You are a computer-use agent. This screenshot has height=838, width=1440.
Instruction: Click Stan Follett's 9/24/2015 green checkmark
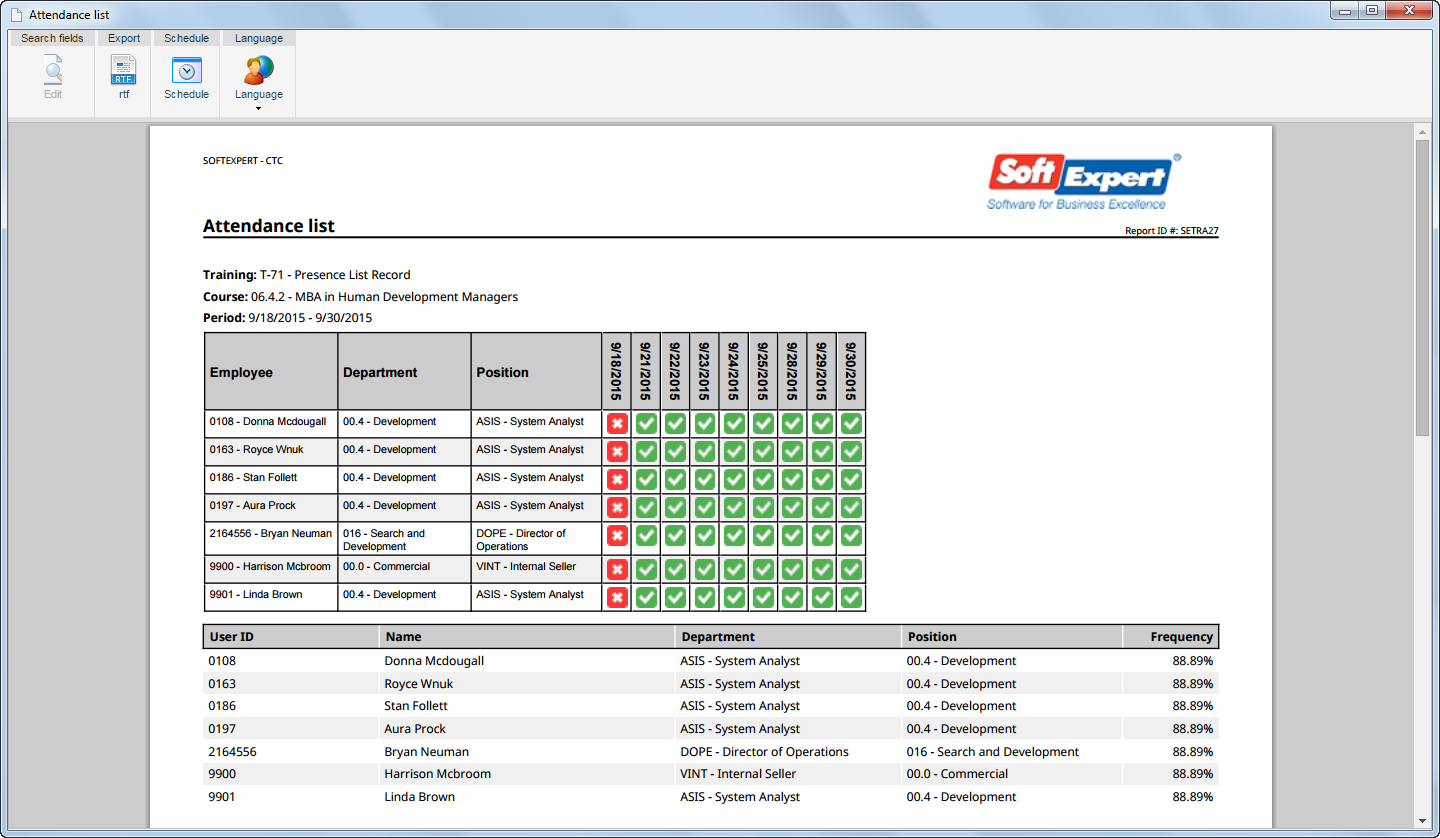point(734,479)
